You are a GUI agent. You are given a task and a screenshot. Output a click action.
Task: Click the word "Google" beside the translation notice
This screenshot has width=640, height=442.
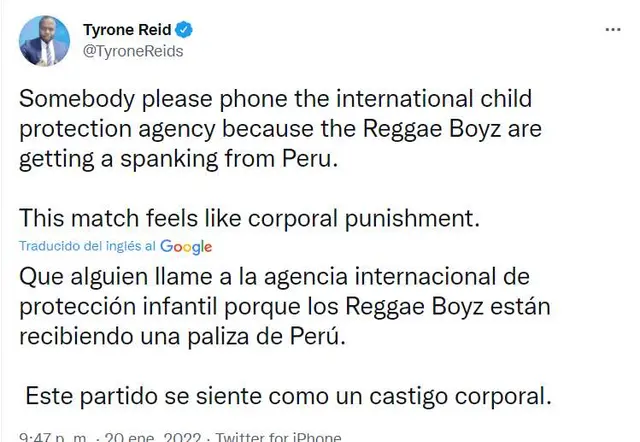coord(186,246)
